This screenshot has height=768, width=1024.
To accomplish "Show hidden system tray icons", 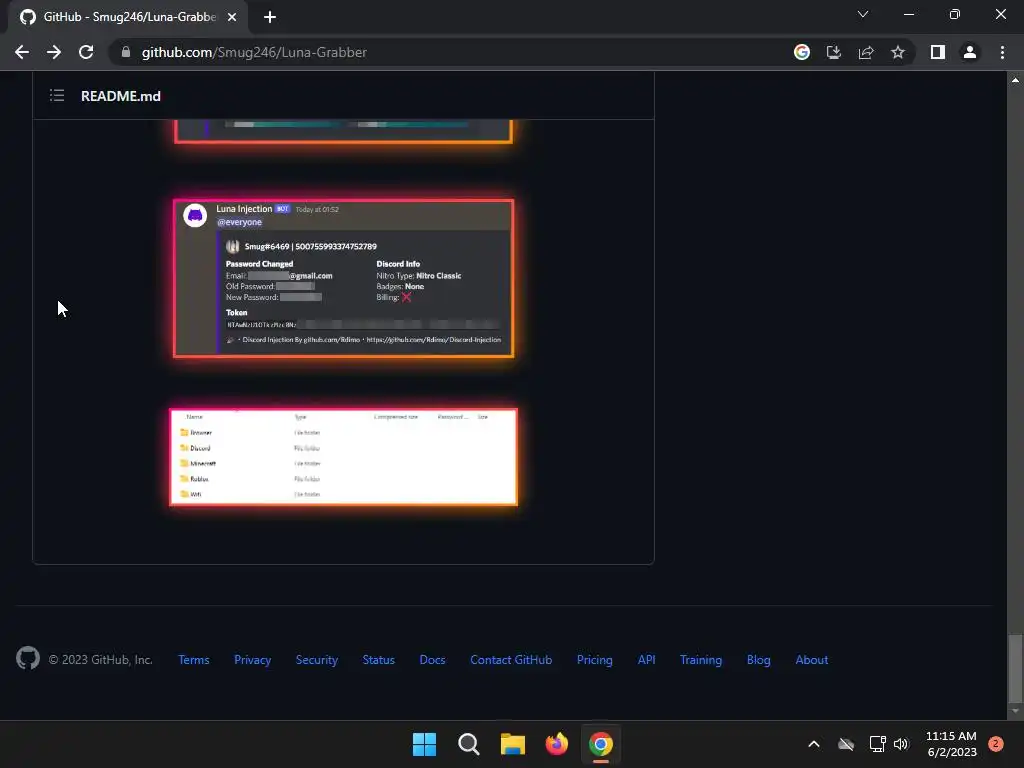I will click(x=814, y=744).
